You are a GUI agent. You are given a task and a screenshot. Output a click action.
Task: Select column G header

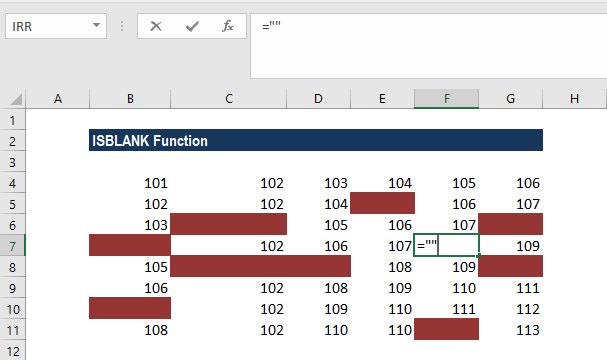click(x=511, y=99)
